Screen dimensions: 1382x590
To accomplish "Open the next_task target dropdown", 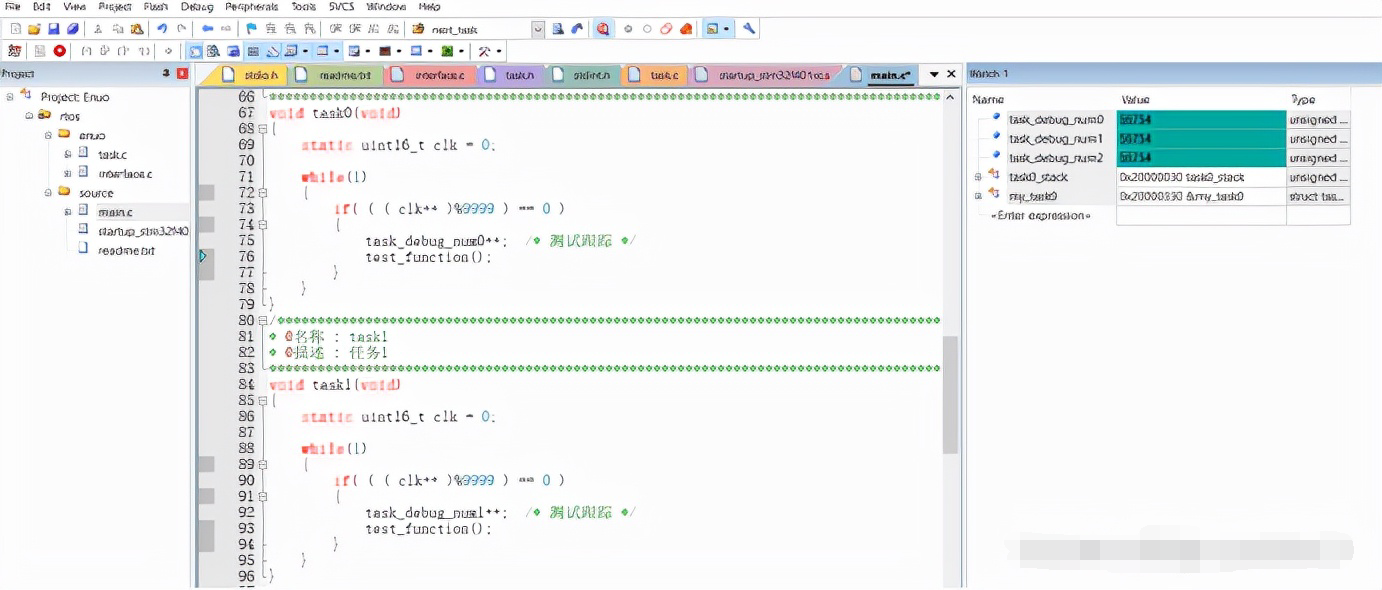I will 538,30.
